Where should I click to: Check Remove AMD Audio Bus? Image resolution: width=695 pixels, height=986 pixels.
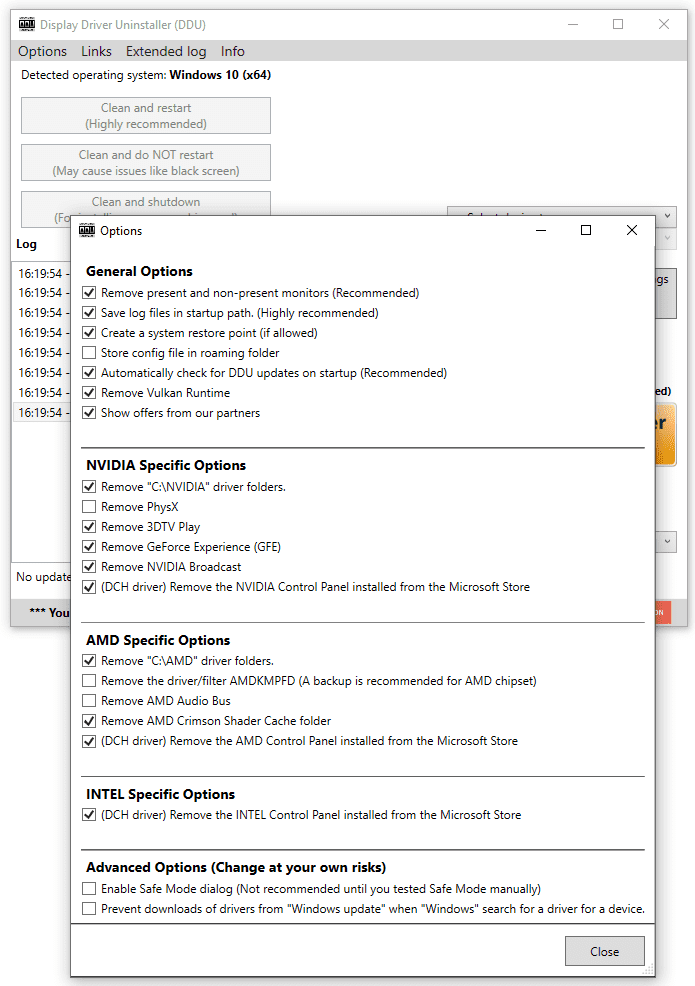(x=89, y=701)
